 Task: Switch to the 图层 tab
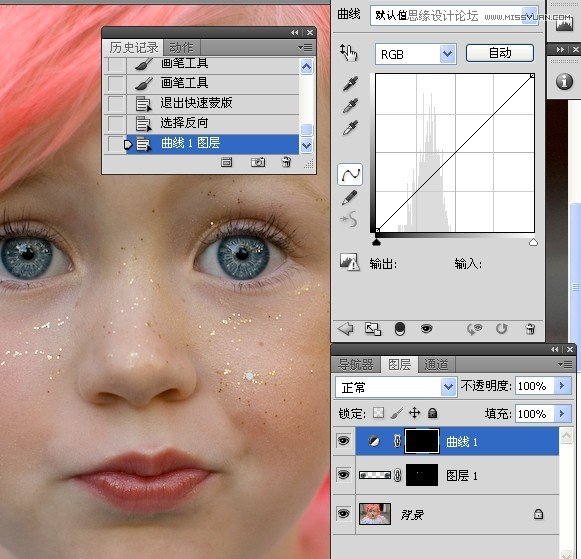(x=399, y=365)
